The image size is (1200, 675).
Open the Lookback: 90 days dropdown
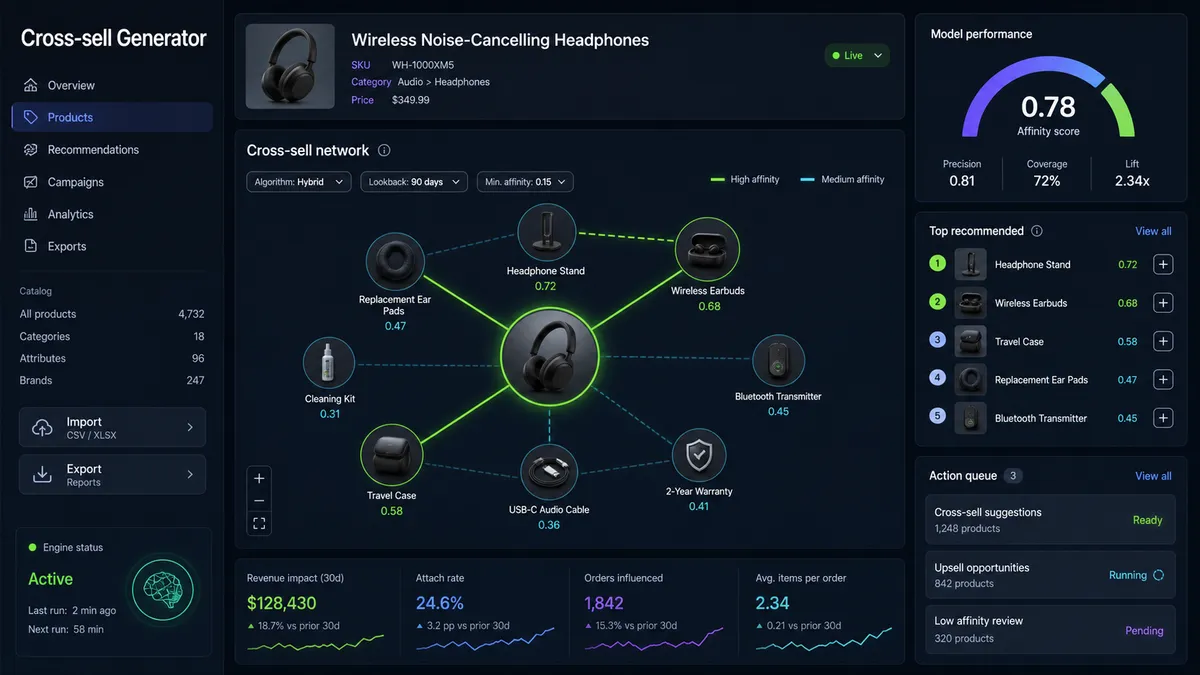pyautogui.click(x=414, y=182)
